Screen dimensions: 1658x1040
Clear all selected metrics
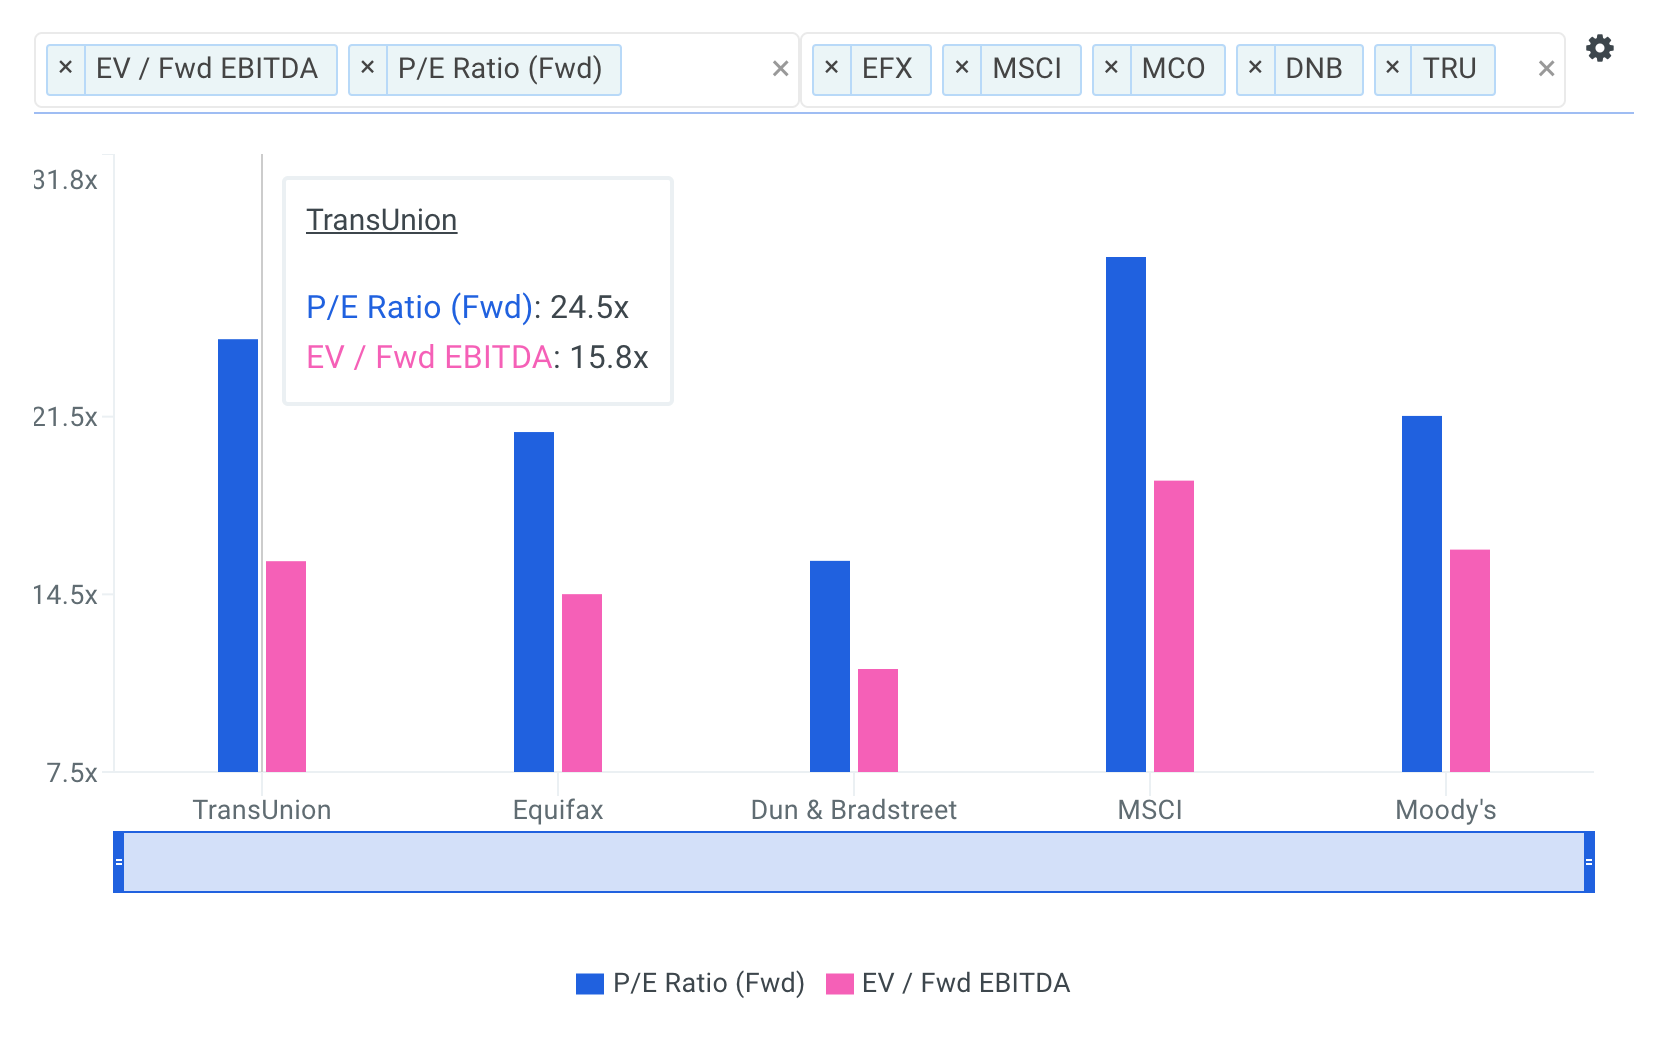pyautogui.click(x=781, y=69)
